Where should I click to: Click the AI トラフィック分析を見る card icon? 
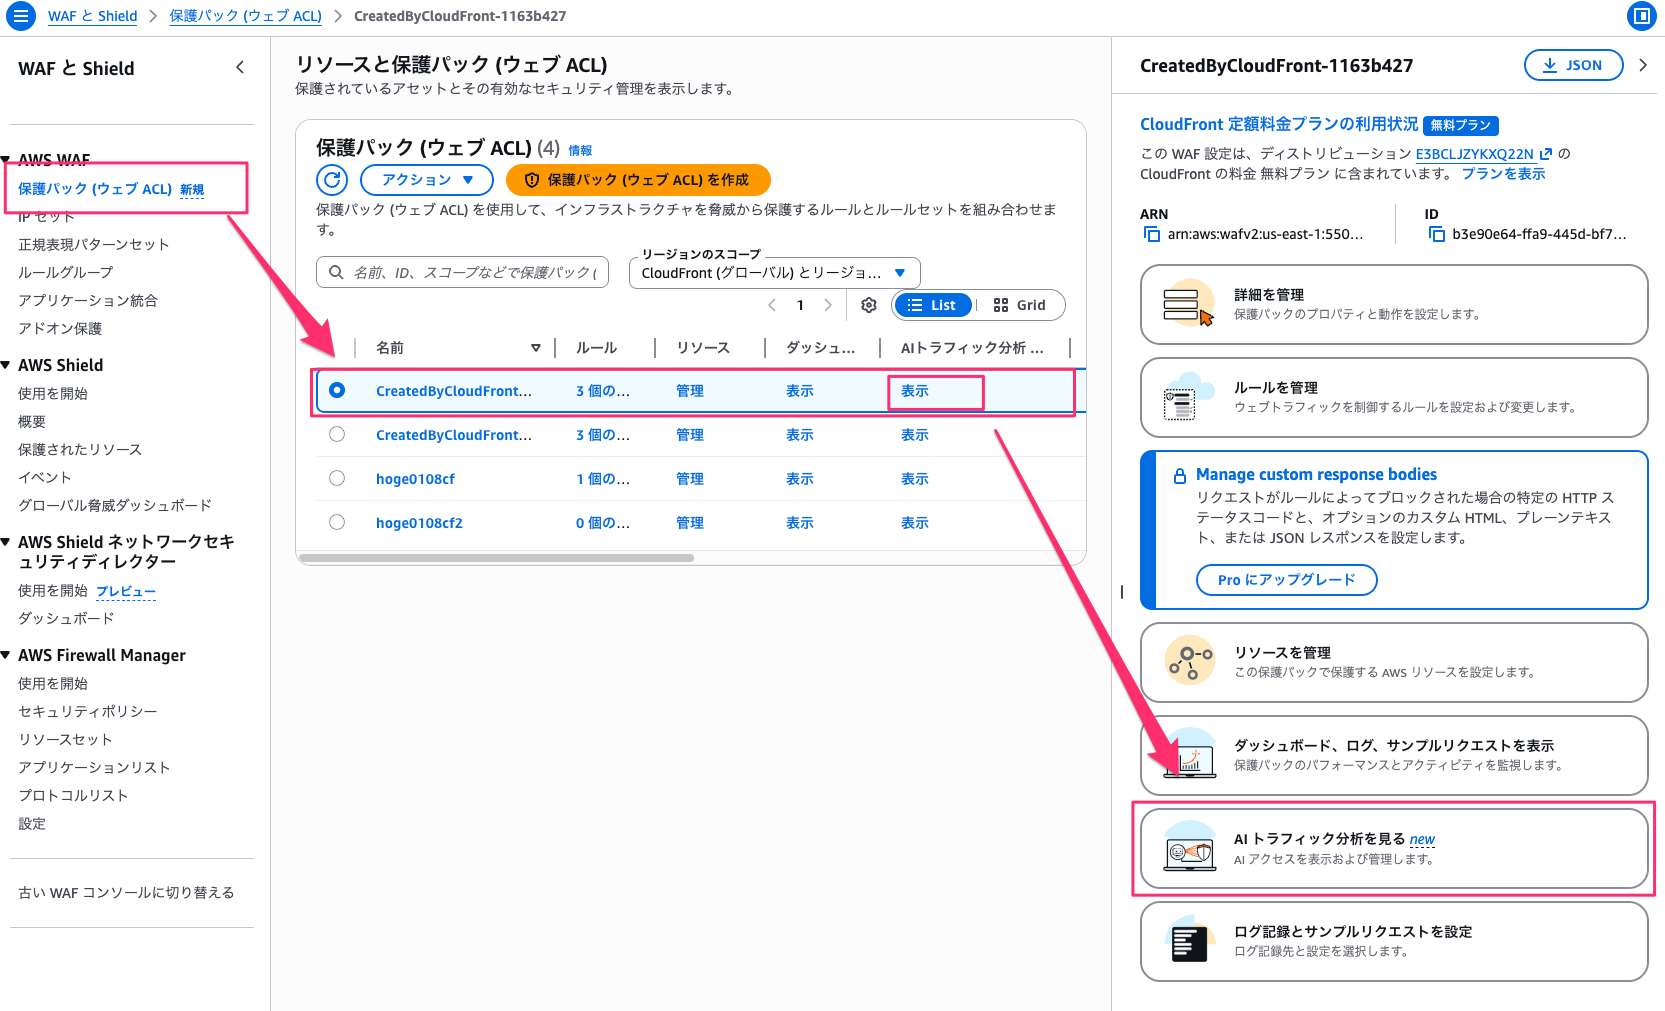click(x=1190, y=848)
